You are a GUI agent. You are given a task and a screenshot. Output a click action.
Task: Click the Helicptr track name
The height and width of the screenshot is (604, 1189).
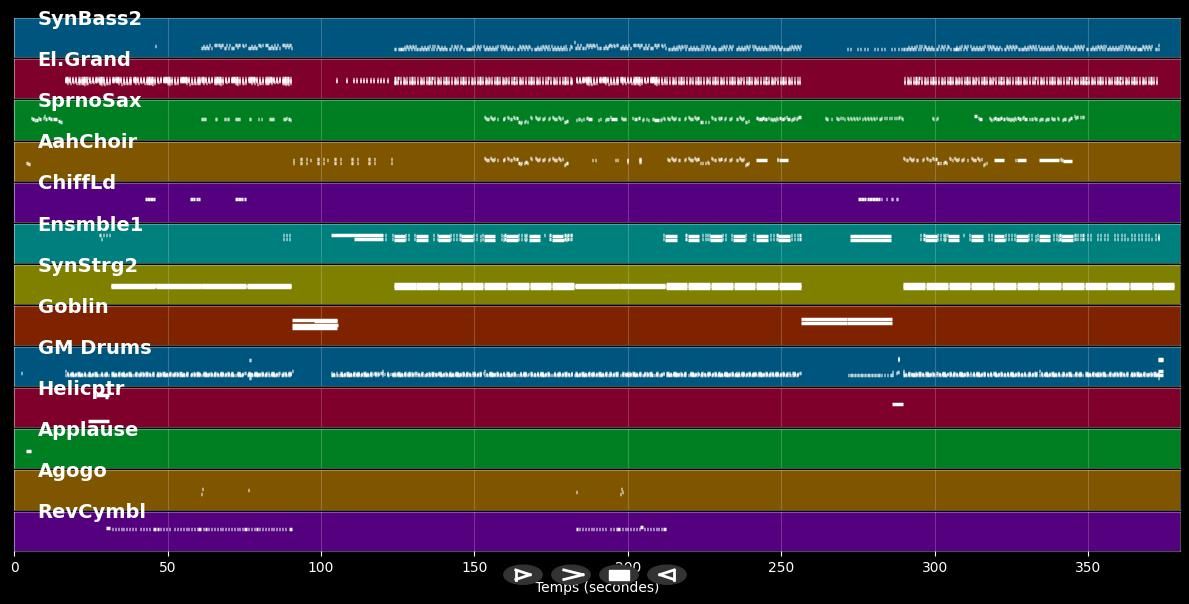pyautogui.click(x=81, y=389)
